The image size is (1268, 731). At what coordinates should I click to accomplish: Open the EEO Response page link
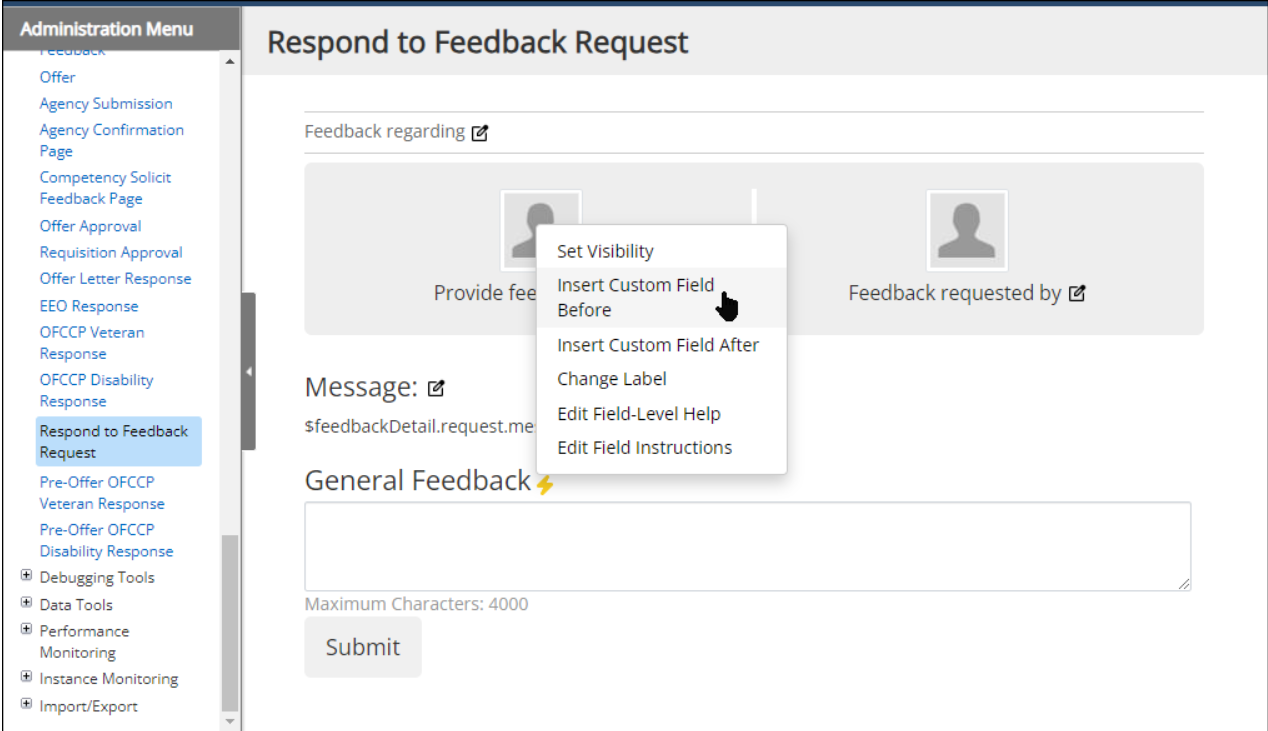coord(89,306)
